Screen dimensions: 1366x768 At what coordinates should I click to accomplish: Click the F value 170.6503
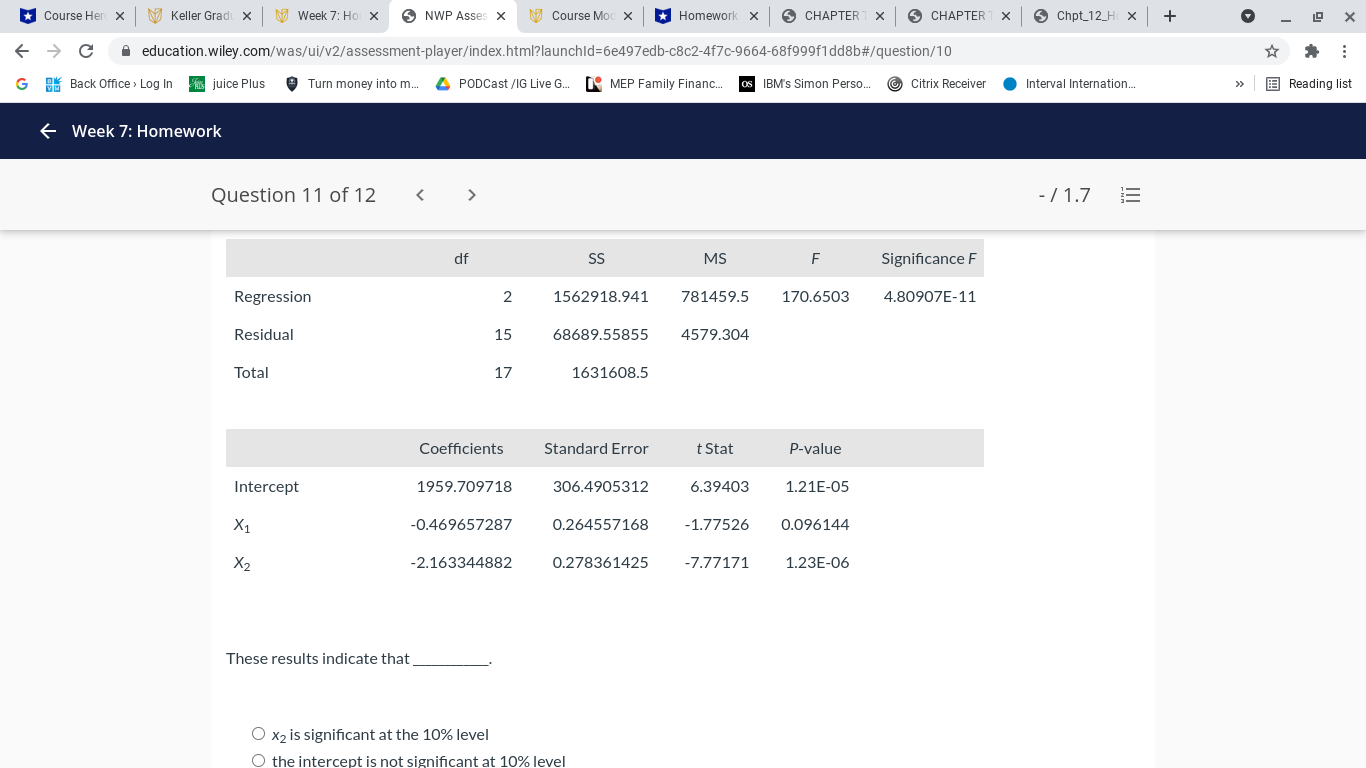click(815, 296)
